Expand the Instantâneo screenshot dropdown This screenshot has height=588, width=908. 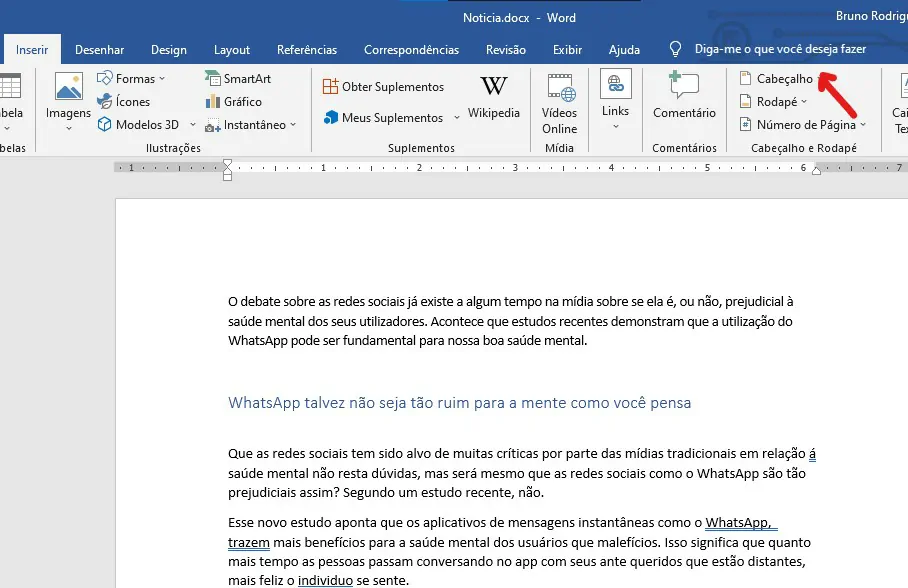pos(293,125)
